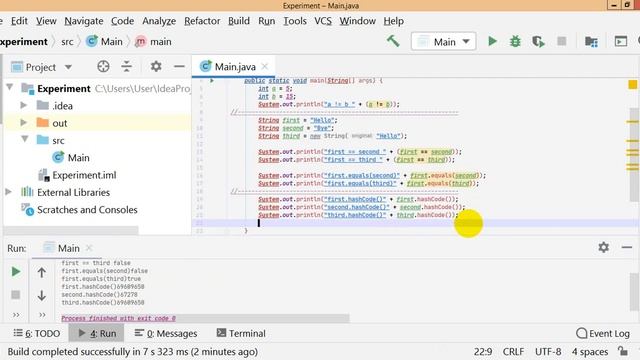The width and height of the screenshot is (640, 360).
Task: Open the View menu
Action: point(46,21)
